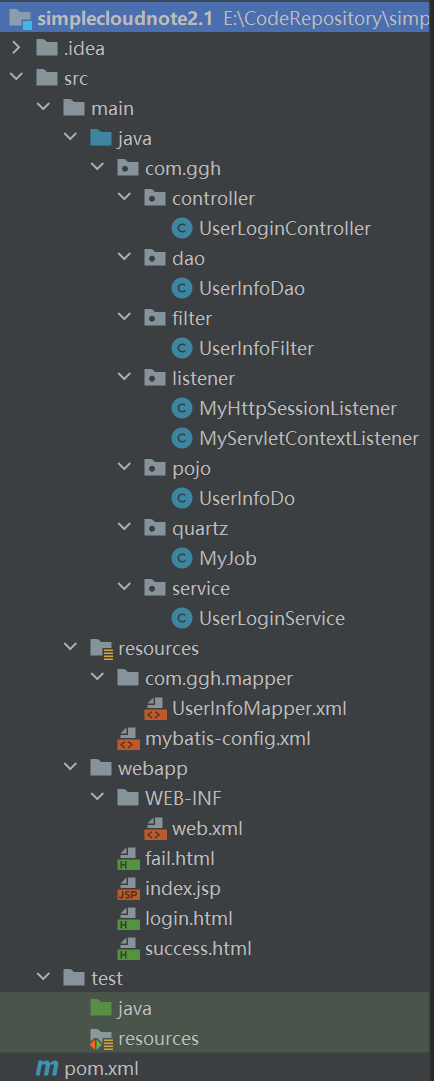The image size is (434, 1081).
Task: Click the login.html file icon
Action: coord(128,919)
